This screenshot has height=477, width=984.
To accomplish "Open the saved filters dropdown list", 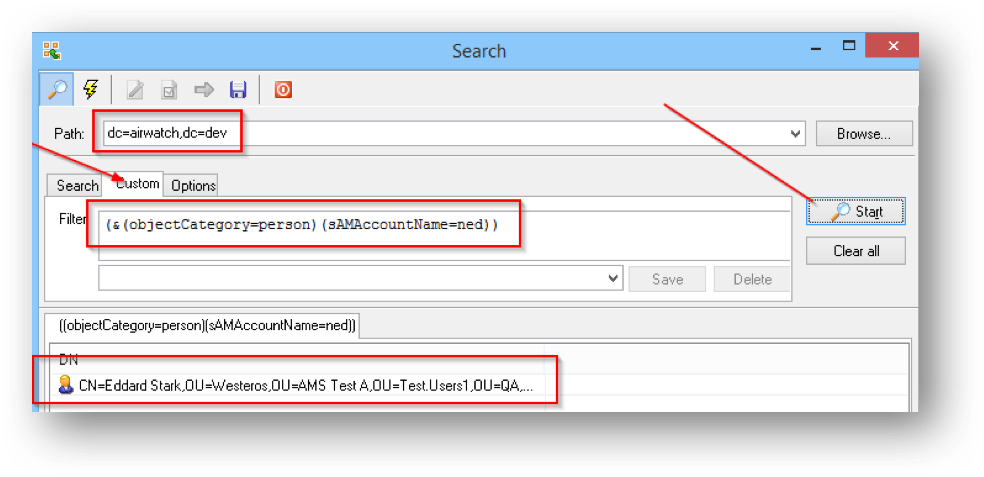I will coord(614,279).
